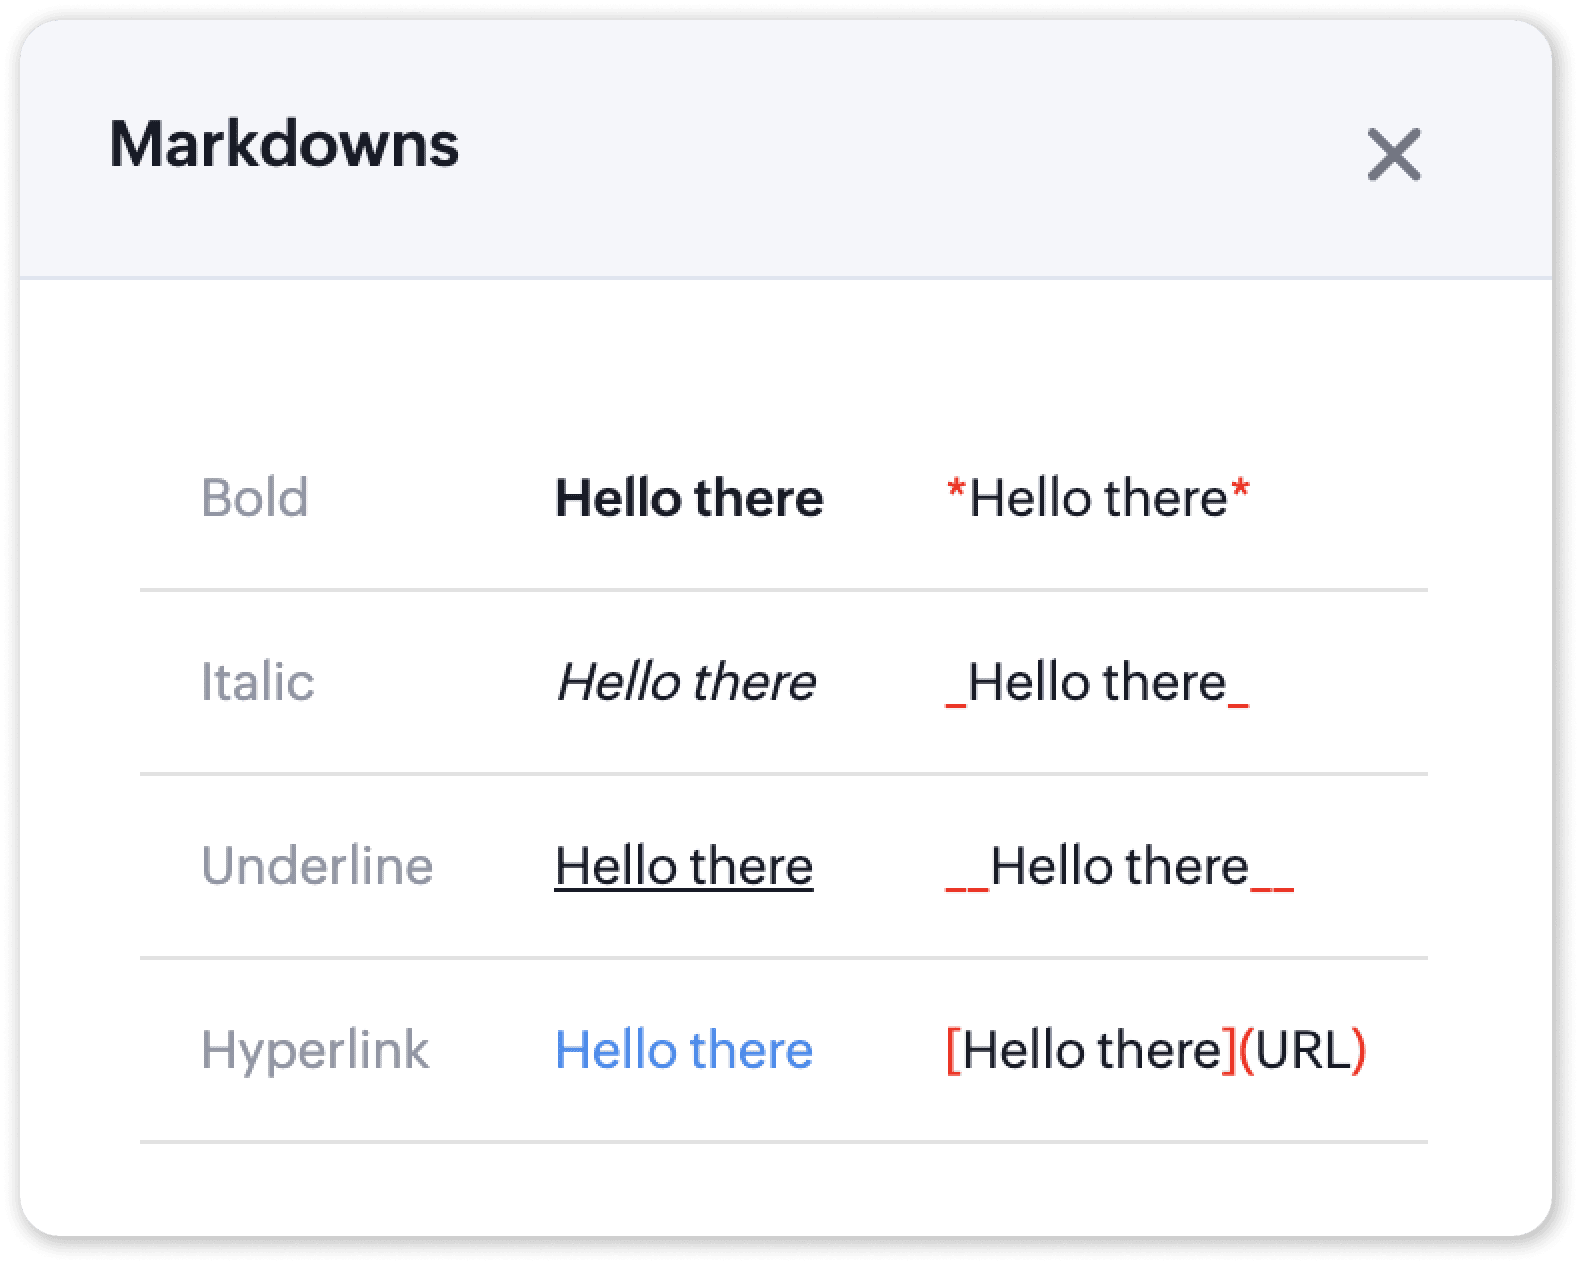Click the underlined Hello there preview

(x=684, y=866)
